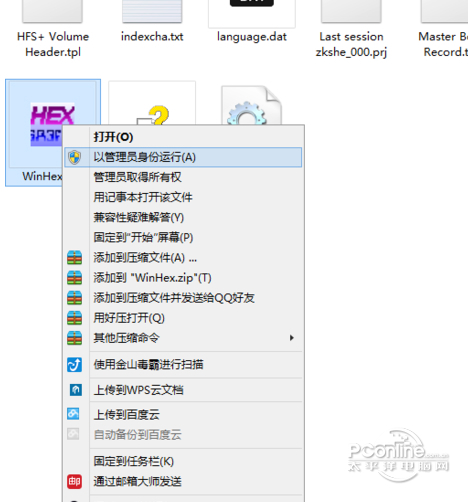Screen dimensions: 468x502
Task: Choose 打开(O) from the context menu
Action: (183, 137)
